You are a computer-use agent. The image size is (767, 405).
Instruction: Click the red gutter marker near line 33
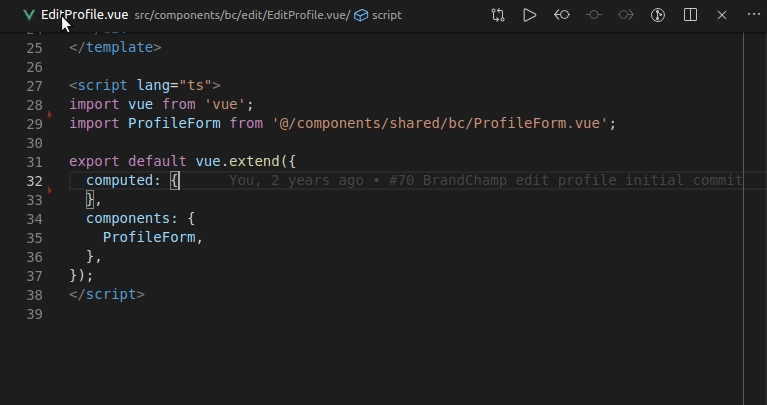point(49,190)
